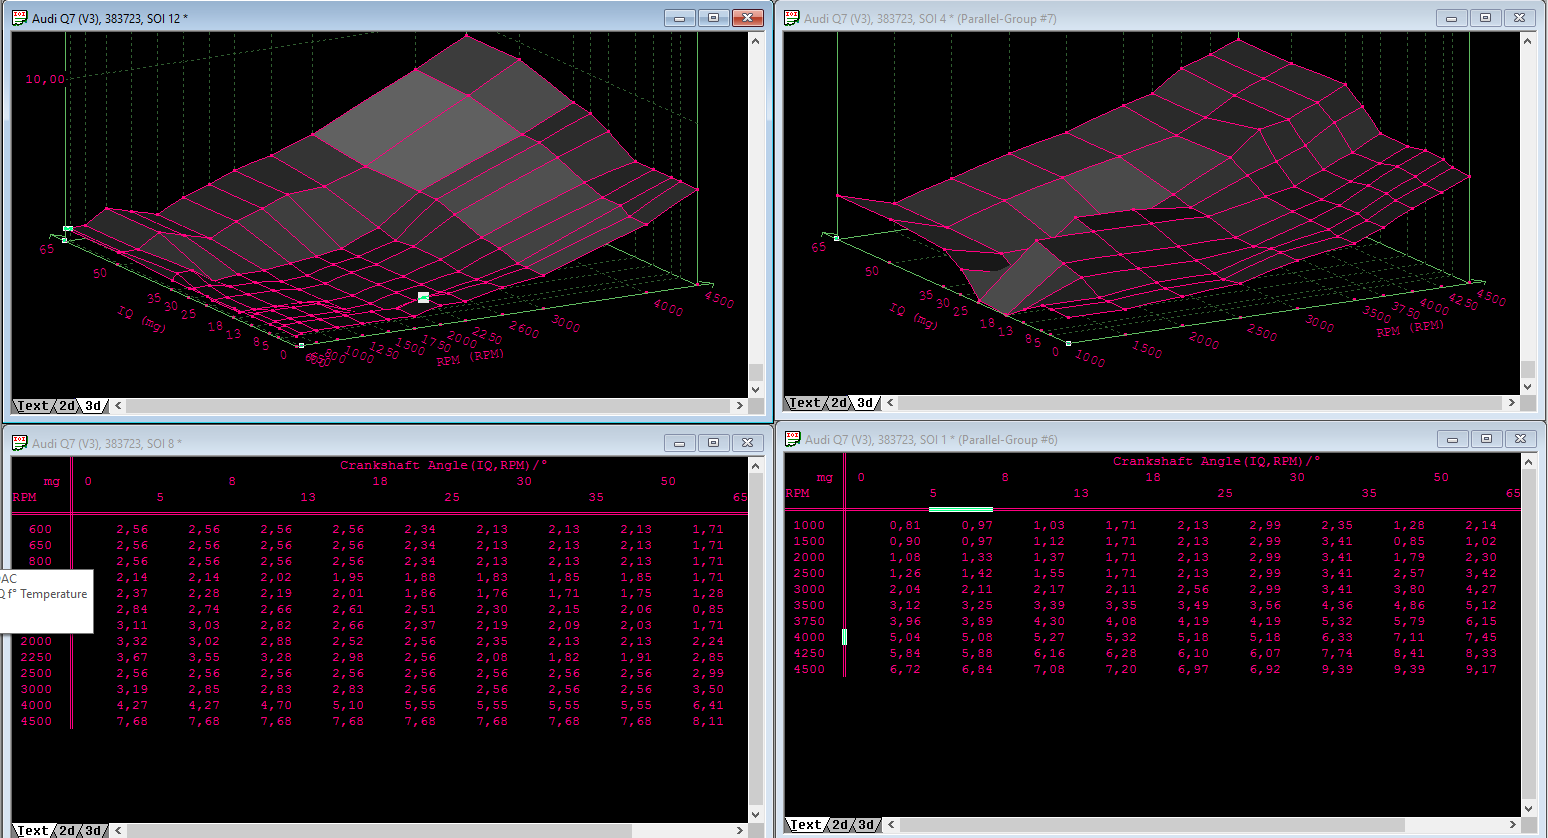The height and width of the screenshot is (838, 1548).
Task: Switch SOI 4 window to 2d tab
Action: (x=839, y=403)
